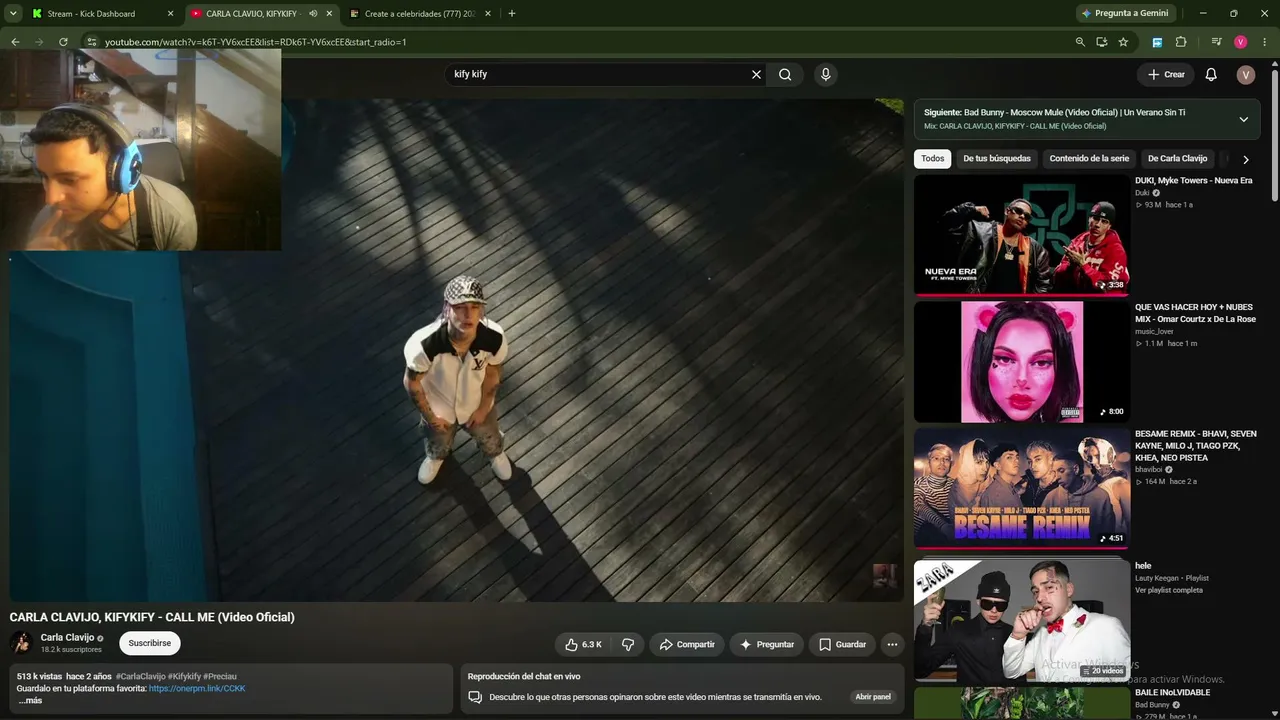This screenshot has height=720, width=1280.
Task: Click the video player to pause playback
Action: click(x=457, y=350)
